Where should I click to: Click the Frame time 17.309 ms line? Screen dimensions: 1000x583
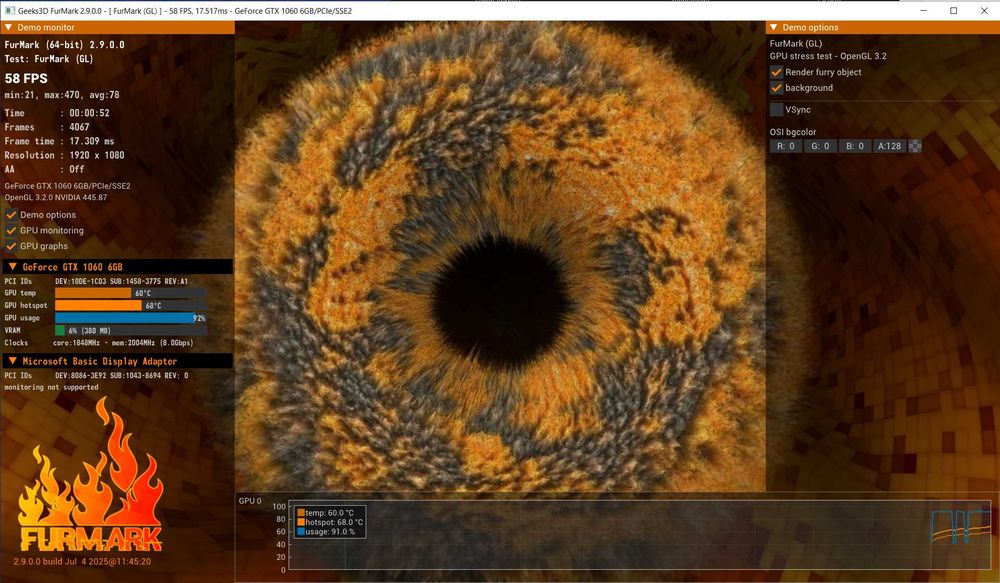[x=59, y=141]
